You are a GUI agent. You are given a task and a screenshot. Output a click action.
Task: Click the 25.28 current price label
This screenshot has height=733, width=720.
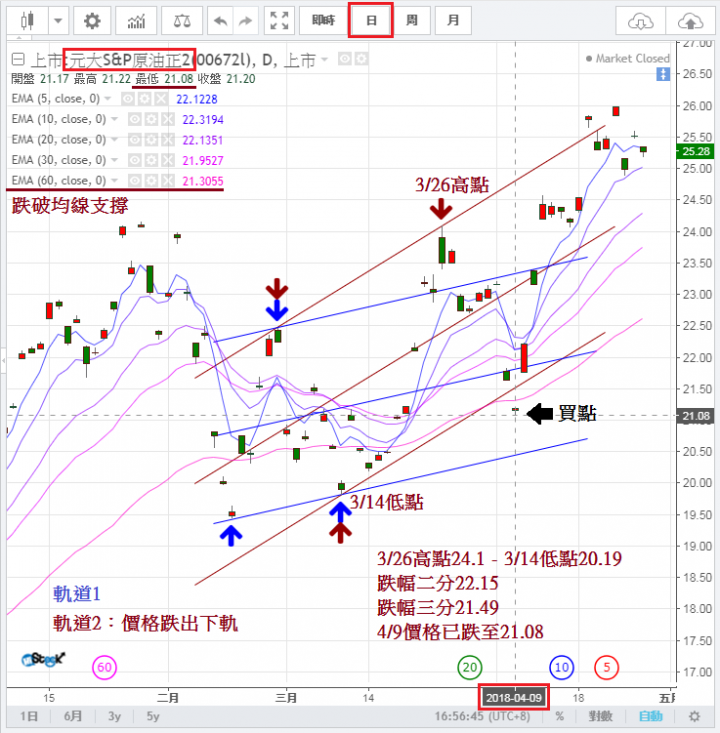point(695,151)
